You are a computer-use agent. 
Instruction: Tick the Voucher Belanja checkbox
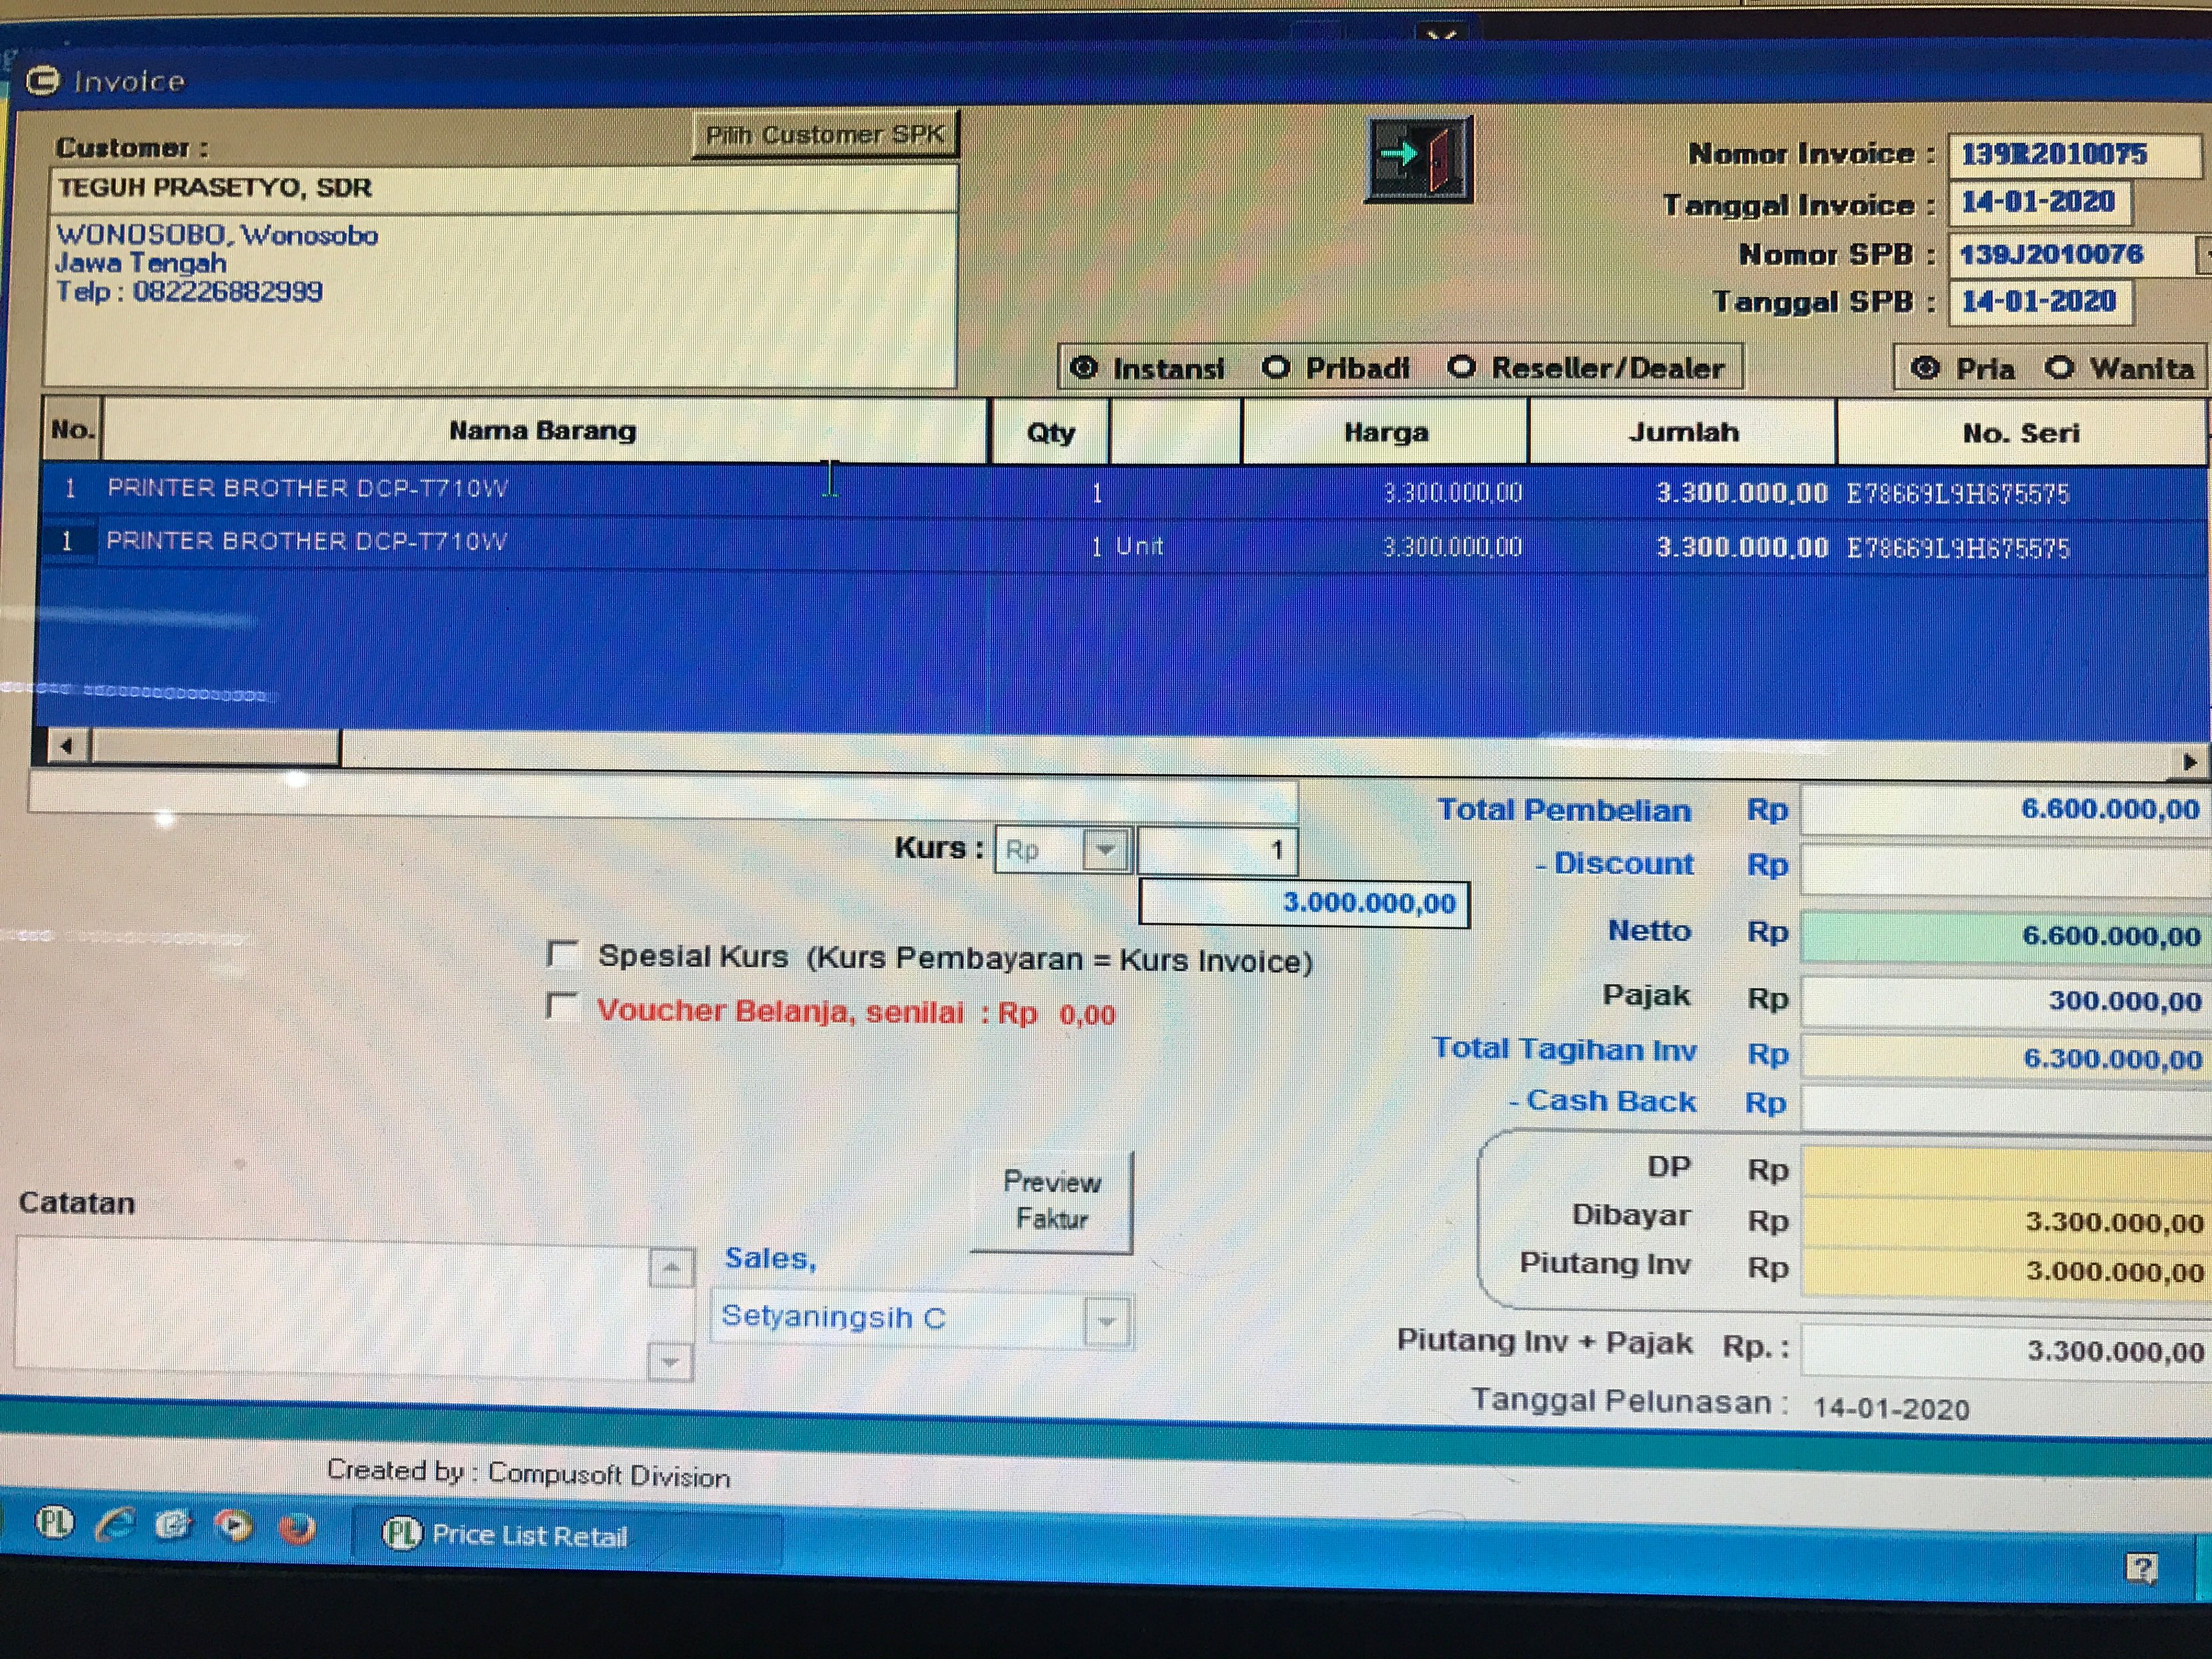tap(563, 1006)
